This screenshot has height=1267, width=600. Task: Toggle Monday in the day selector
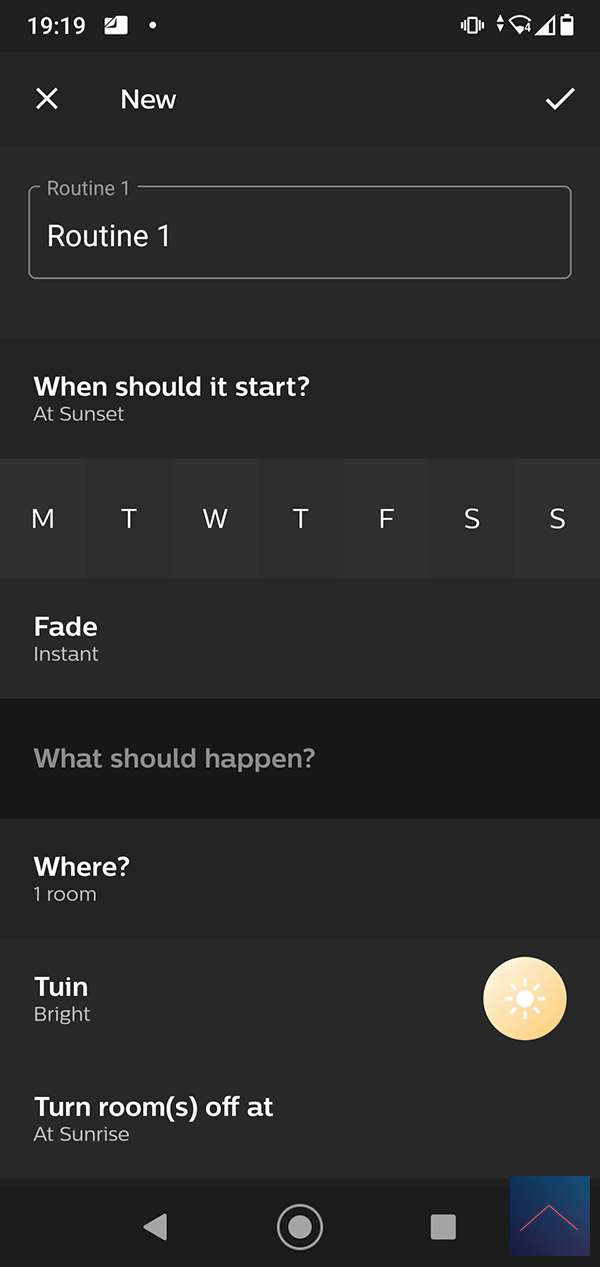[x=43, y=519]
